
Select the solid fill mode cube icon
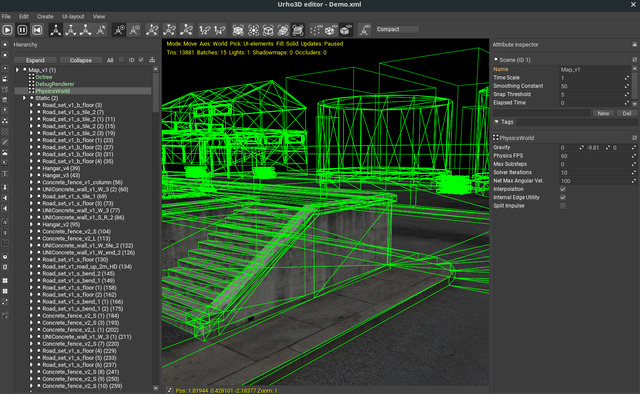coord(345,30)
